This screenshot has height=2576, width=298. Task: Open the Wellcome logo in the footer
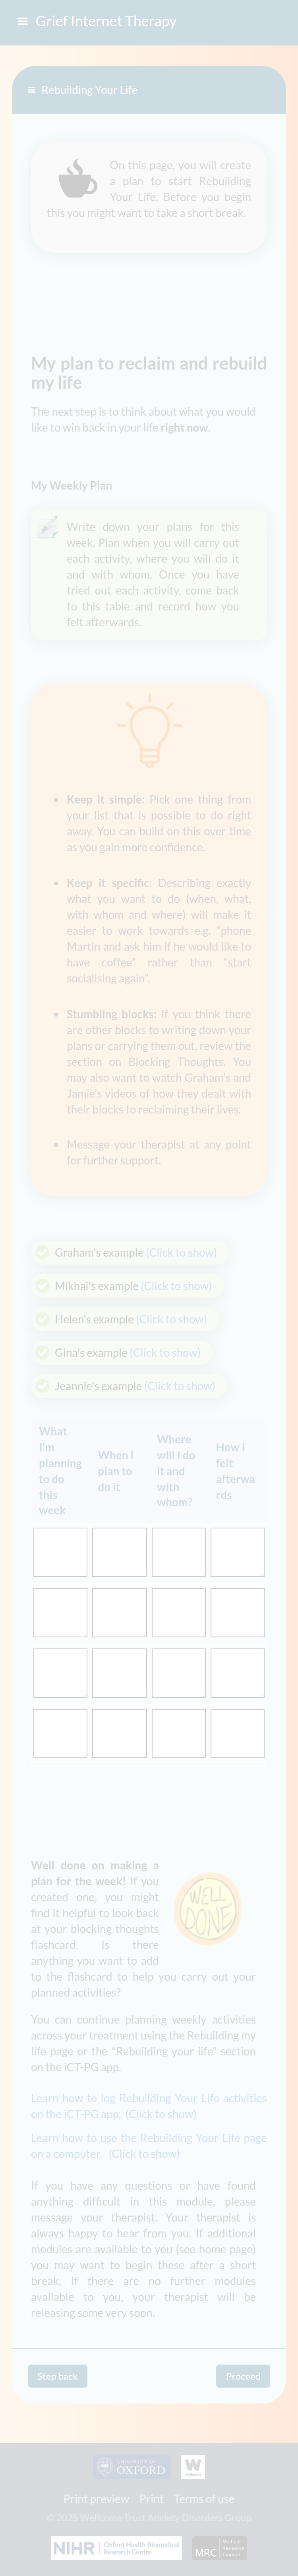tap(193, 2467)
